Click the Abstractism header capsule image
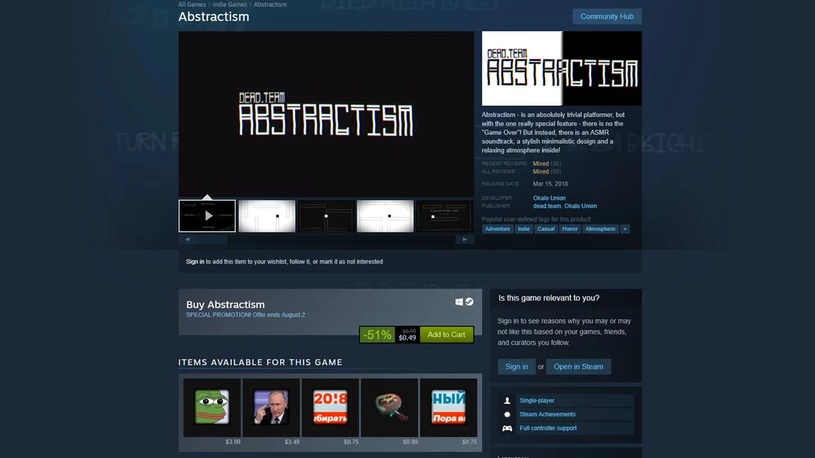The image size is (815, 458). (x=561, y=69)
